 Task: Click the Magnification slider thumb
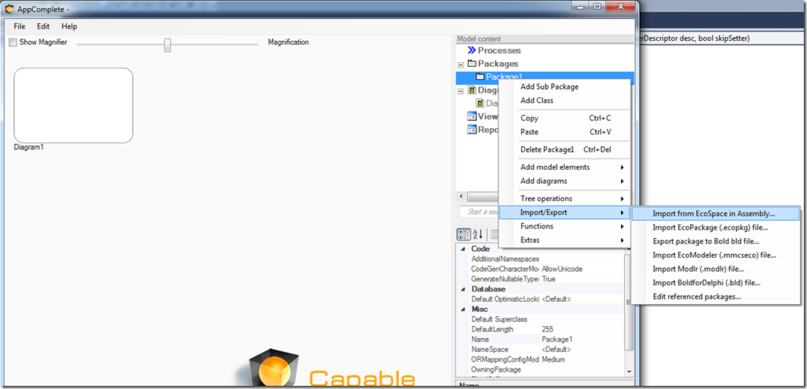tap(167, 45)
